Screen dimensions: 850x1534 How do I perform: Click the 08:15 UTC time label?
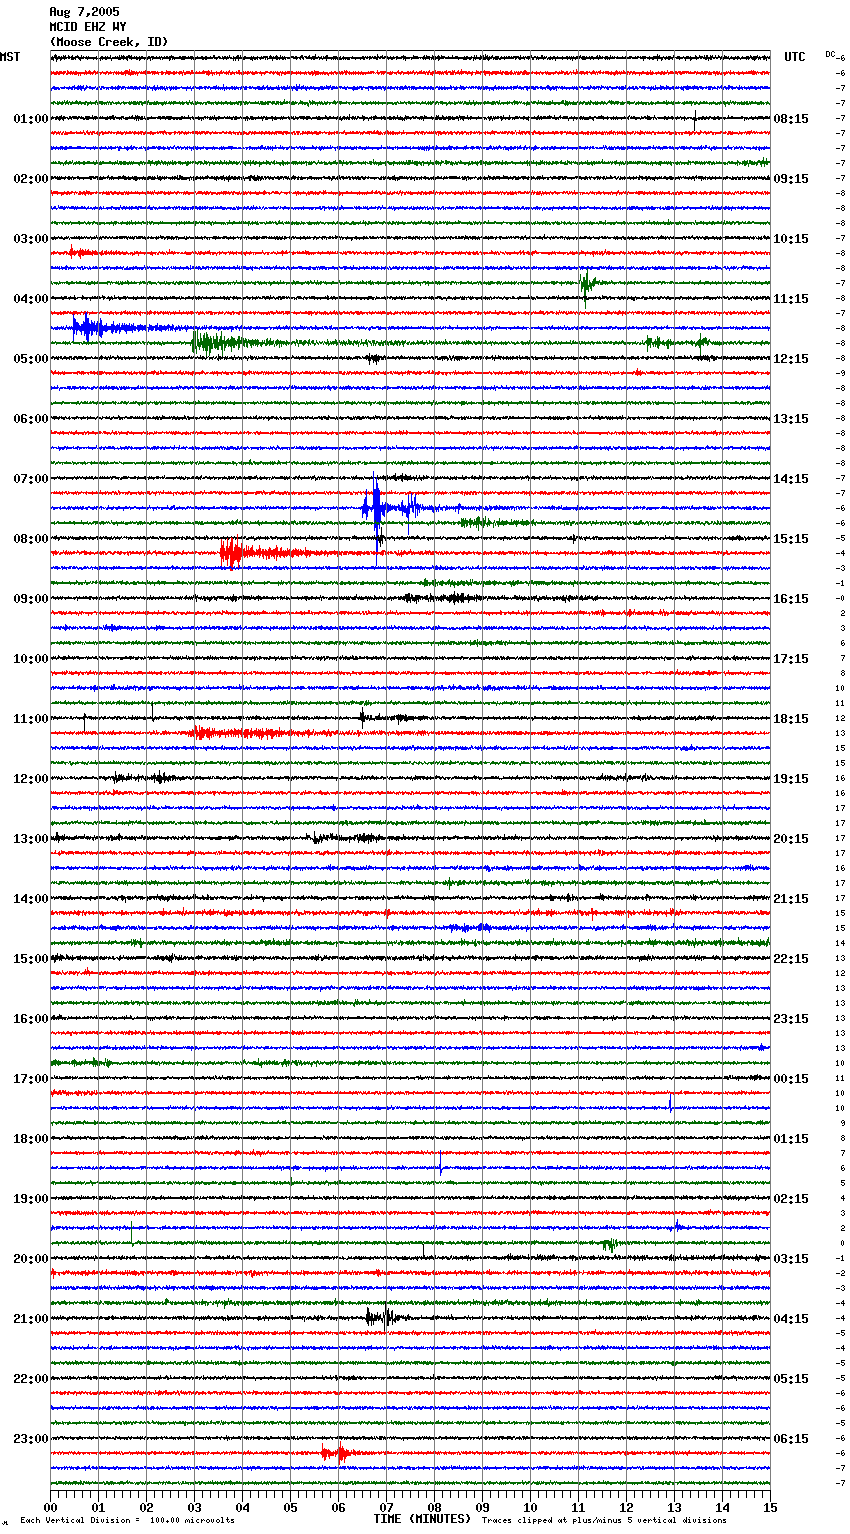(x=791, y=119)
